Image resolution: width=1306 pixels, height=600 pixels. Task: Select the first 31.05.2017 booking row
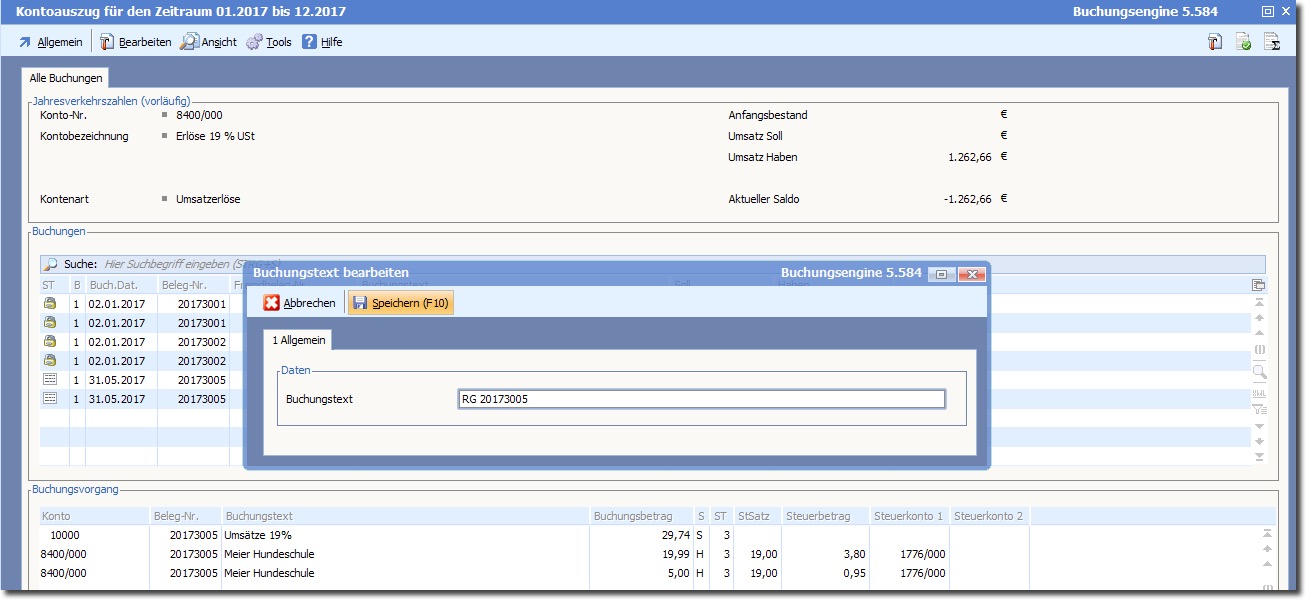point(117,380)
